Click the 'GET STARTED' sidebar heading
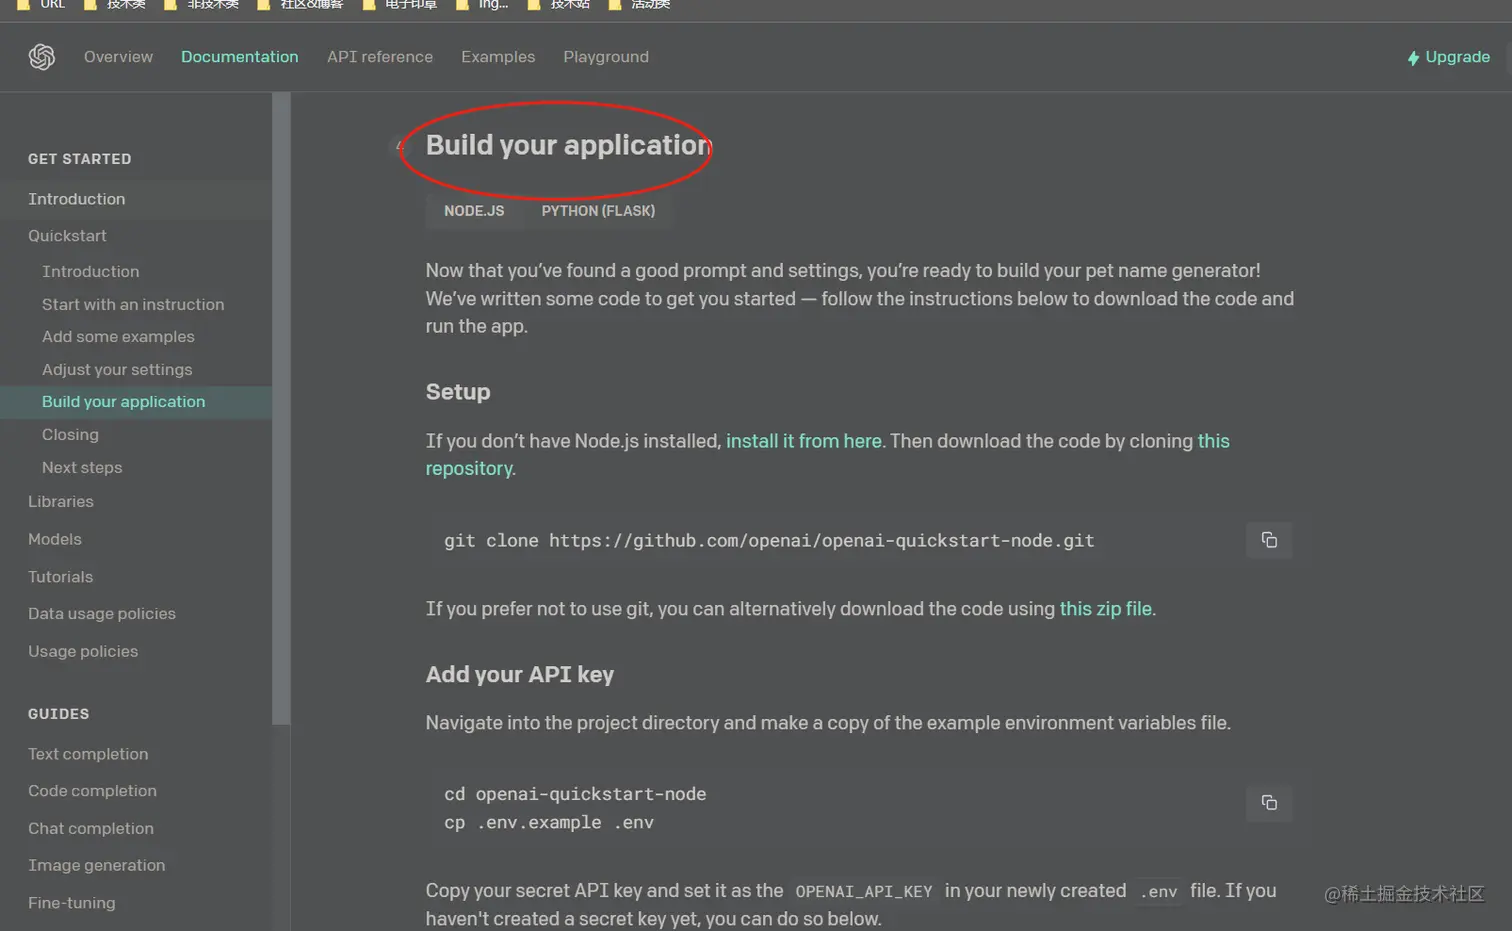The height and width of the screenshot is (931, 1512). 80,159
